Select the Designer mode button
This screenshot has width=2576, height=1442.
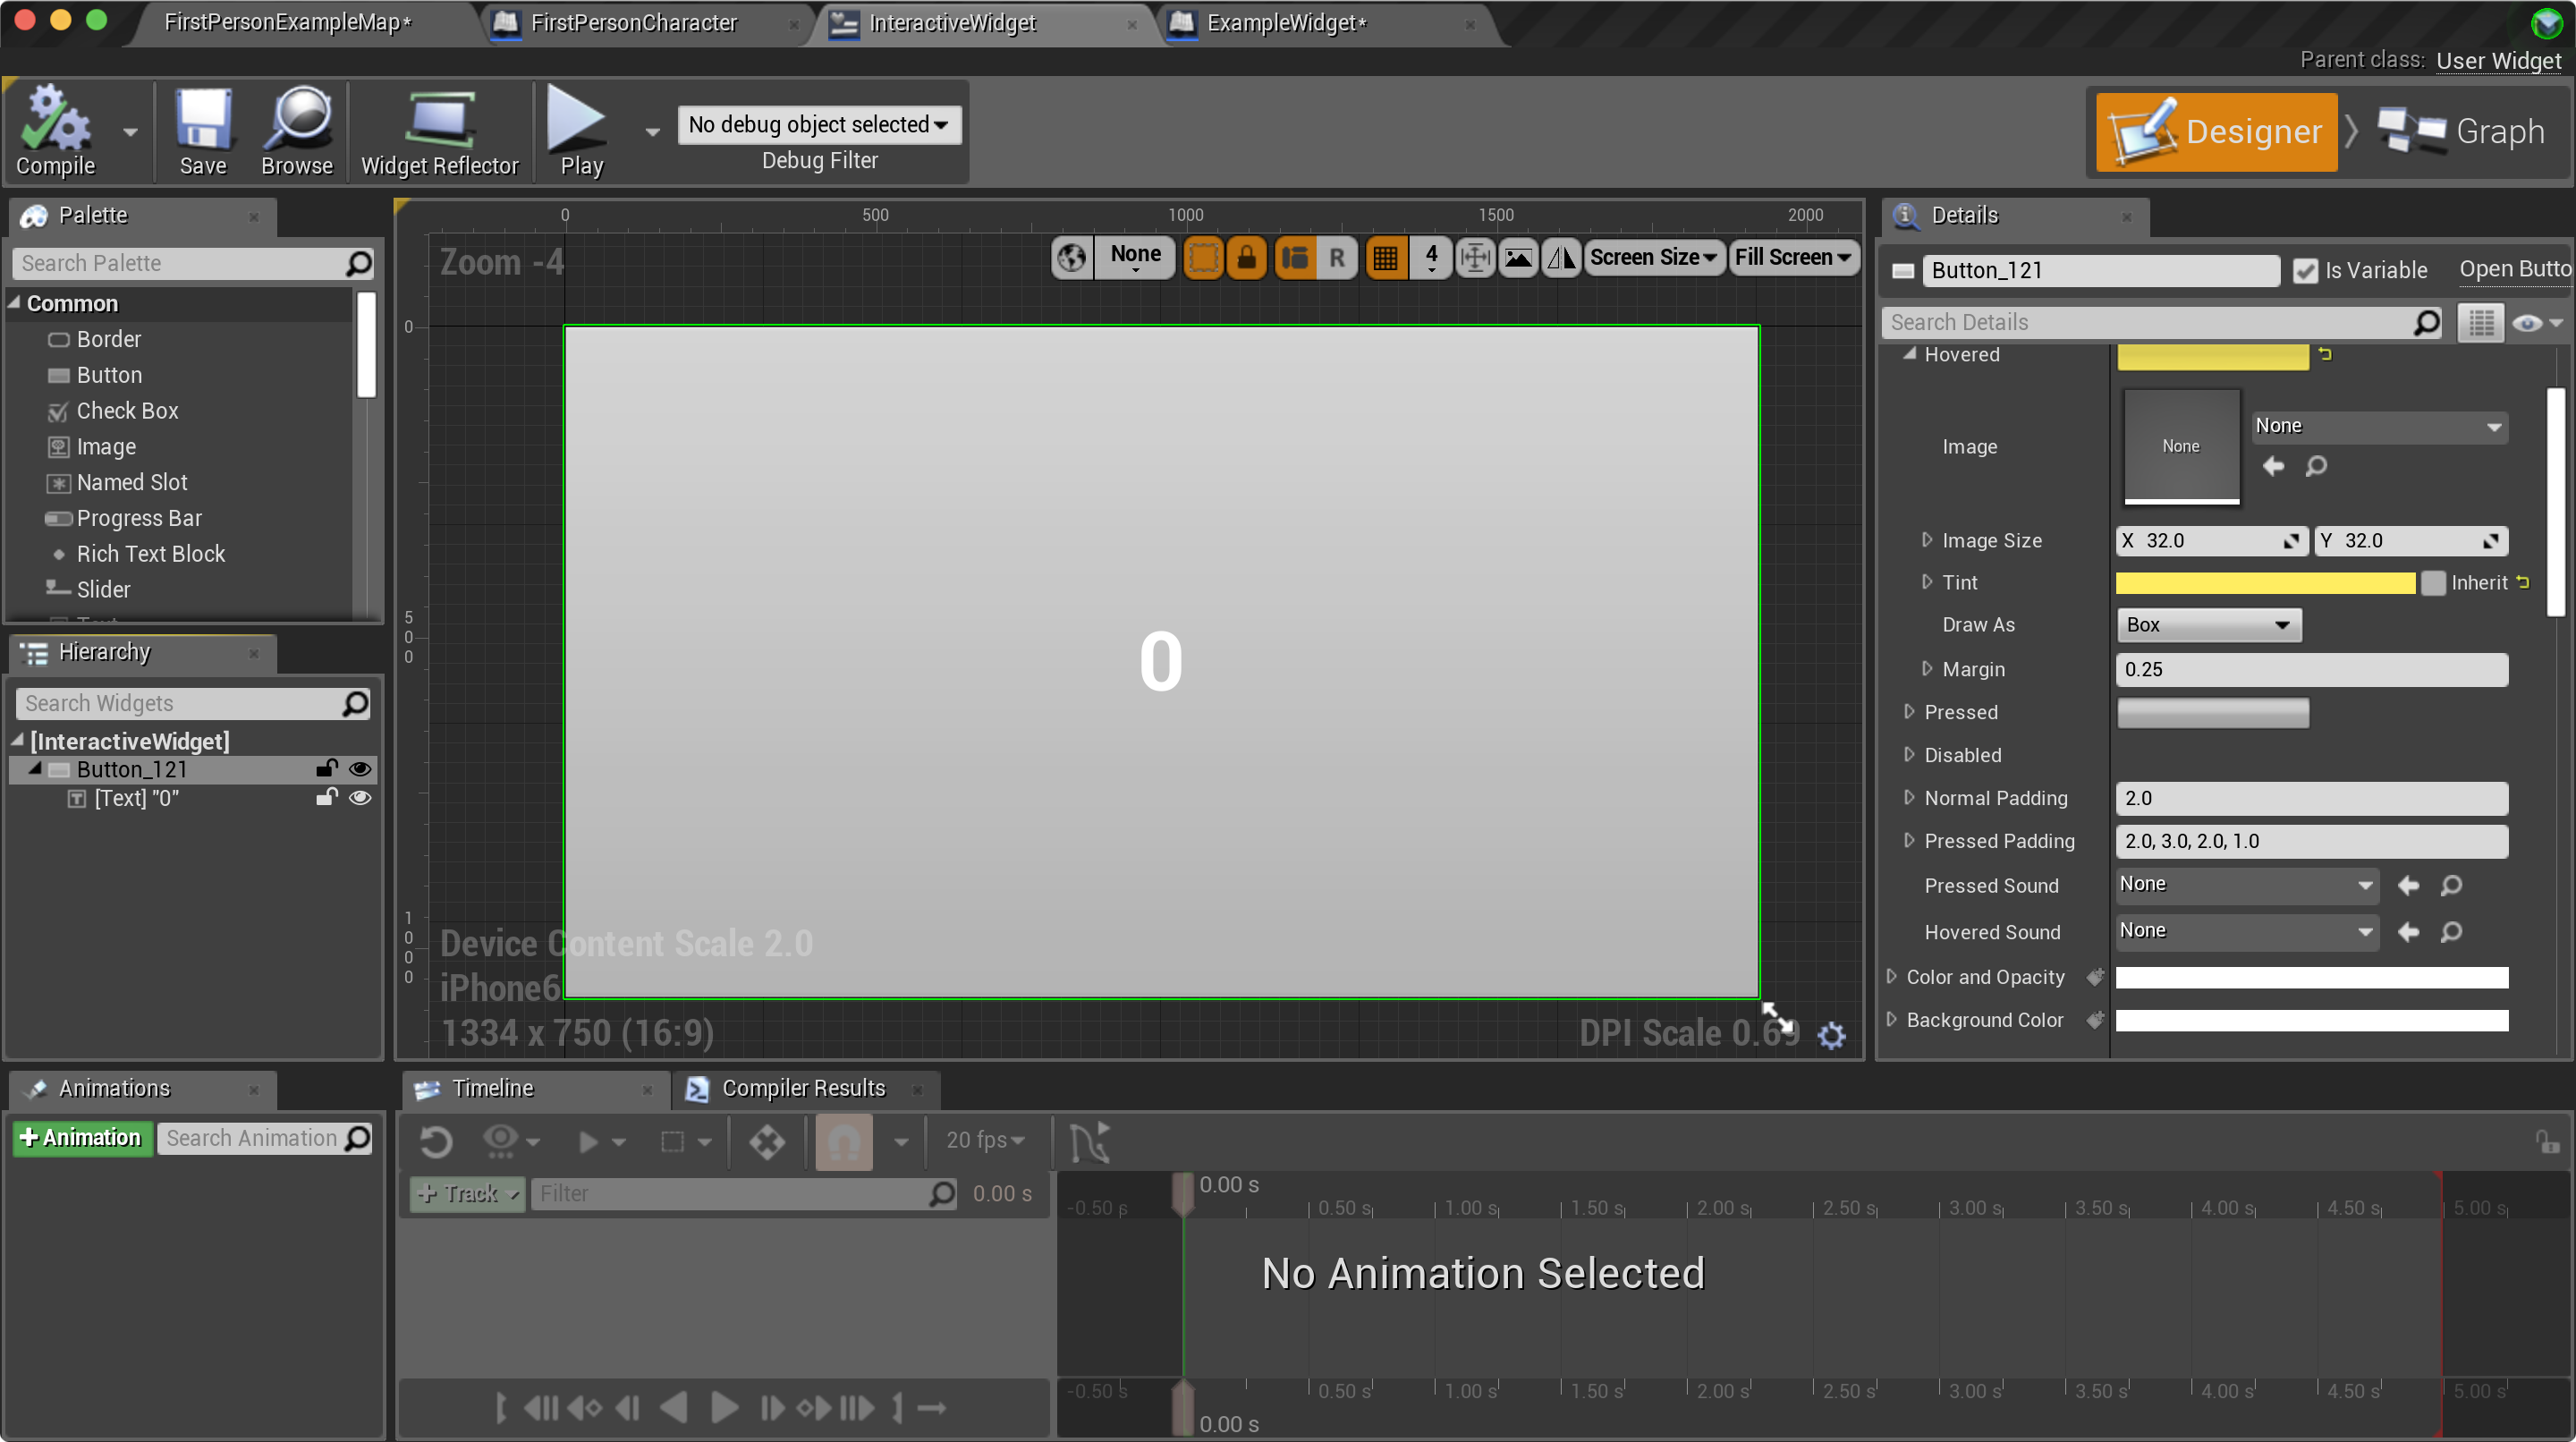point(2215,131)
